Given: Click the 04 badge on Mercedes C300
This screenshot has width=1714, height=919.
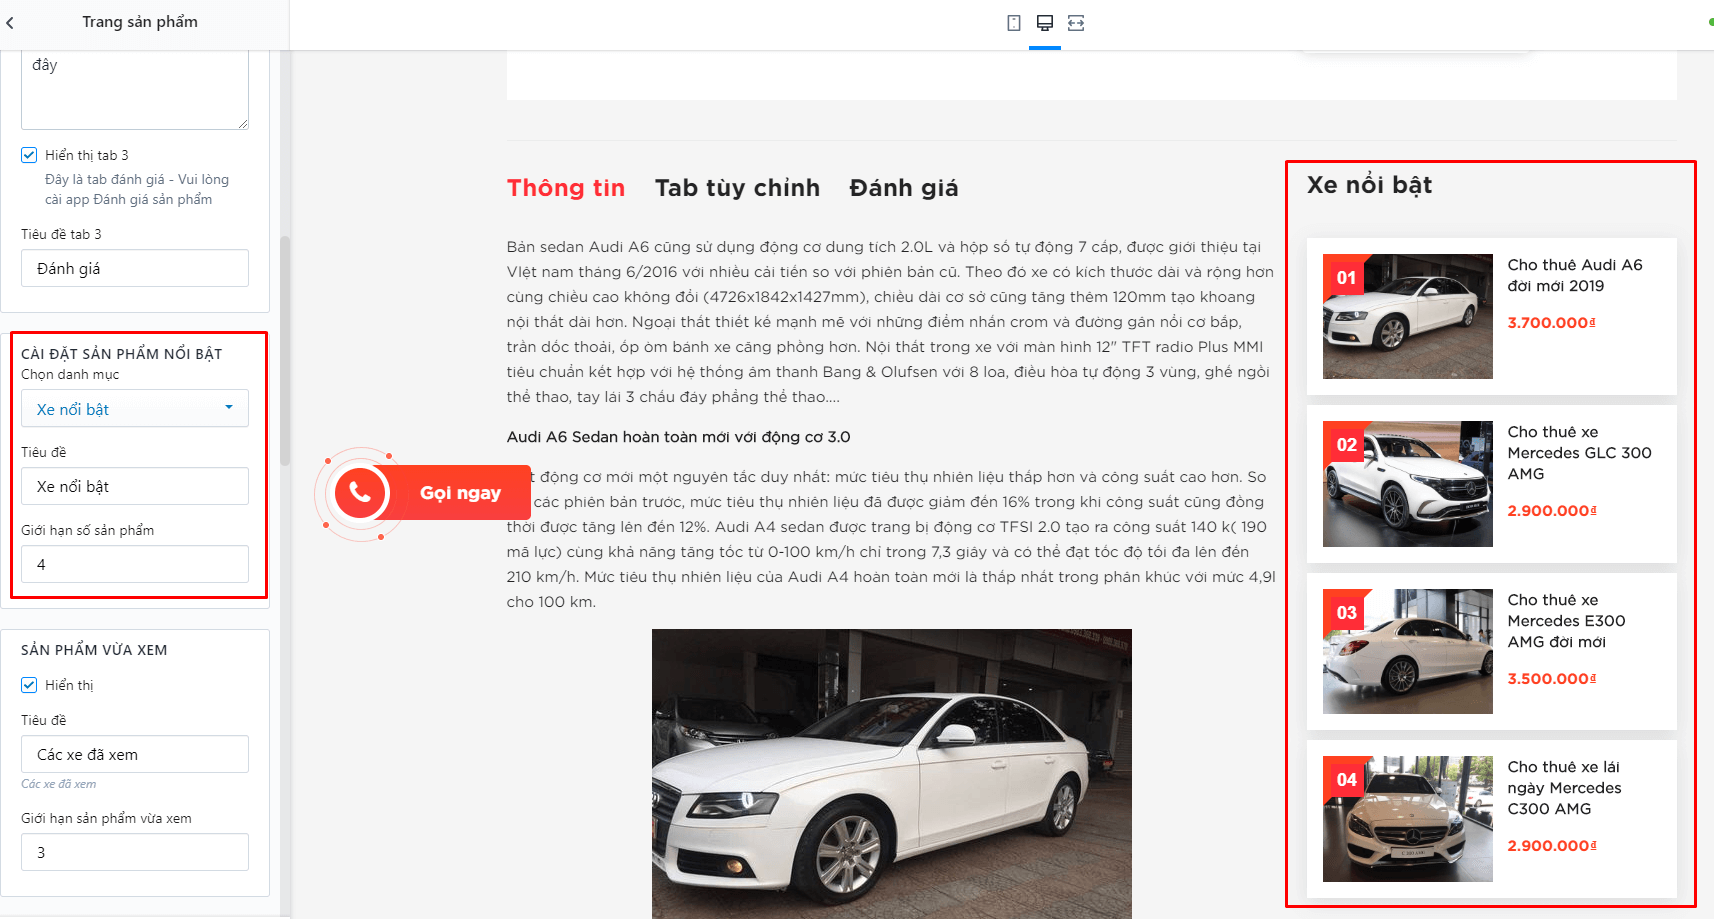Looking at the screenshot, I should [x=1347, y=780].
